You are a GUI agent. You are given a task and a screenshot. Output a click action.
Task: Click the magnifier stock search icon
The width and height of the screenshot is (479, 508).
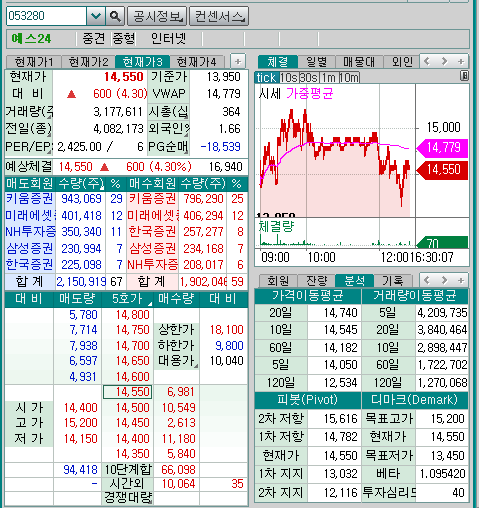(x=115, y=16)
